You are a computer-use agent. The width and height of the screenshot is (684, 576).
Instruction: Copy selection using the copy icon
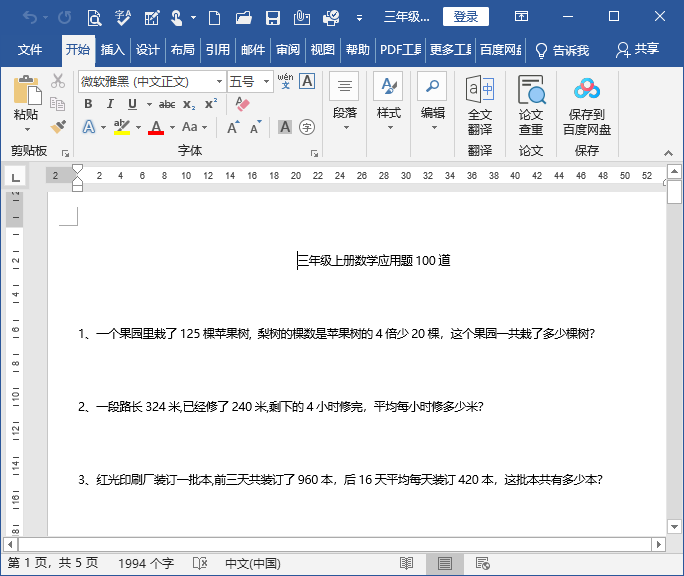(58, 104)
